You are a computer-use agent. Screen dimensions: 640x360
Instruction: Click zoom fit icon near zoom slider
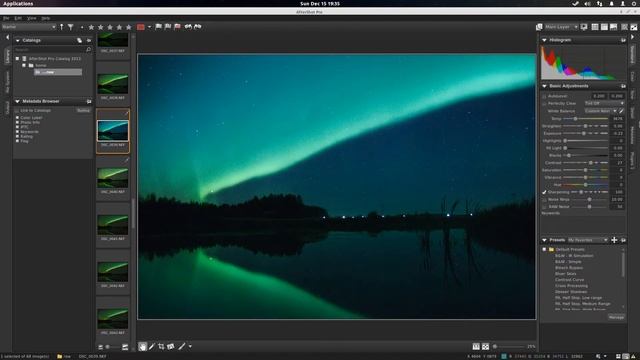pos(485,347)
